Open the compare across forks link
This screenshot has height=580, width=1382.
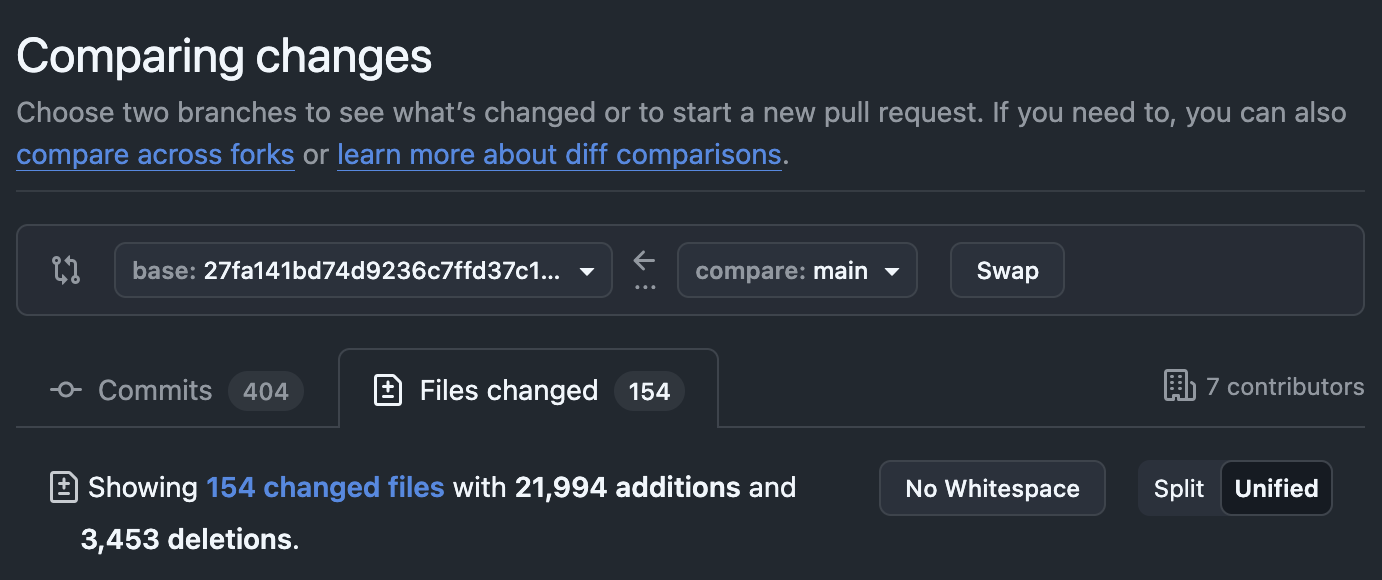[155, 154]
